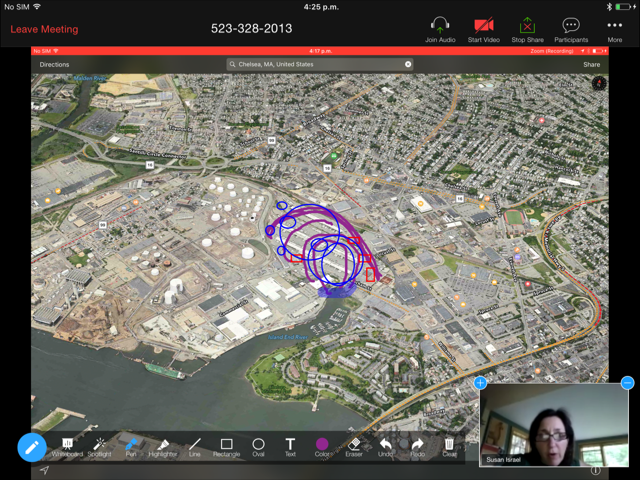The width and height of the screenshot is (640, 480).
Task: Open Directions in Maps
Action: point(54,64)
